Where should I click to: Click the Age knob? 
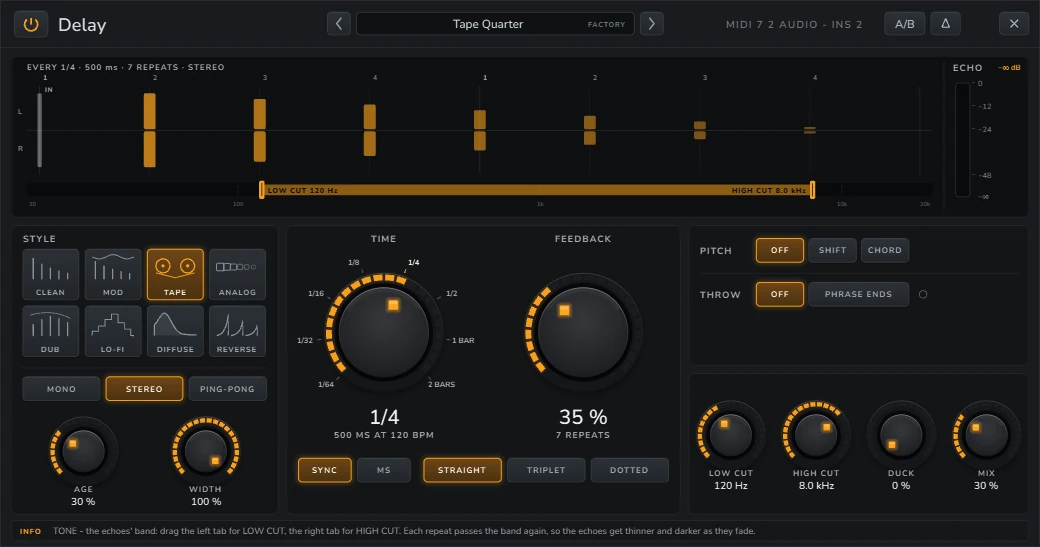coord(83,451)
